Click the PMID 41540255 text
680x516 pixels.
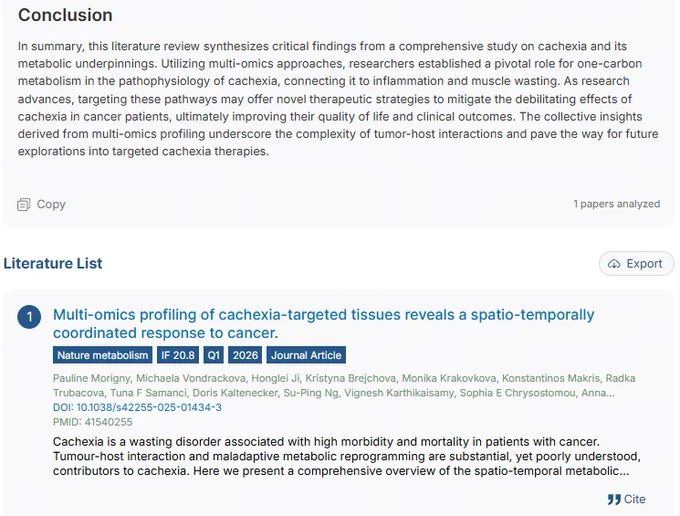(x=93, y=422)
